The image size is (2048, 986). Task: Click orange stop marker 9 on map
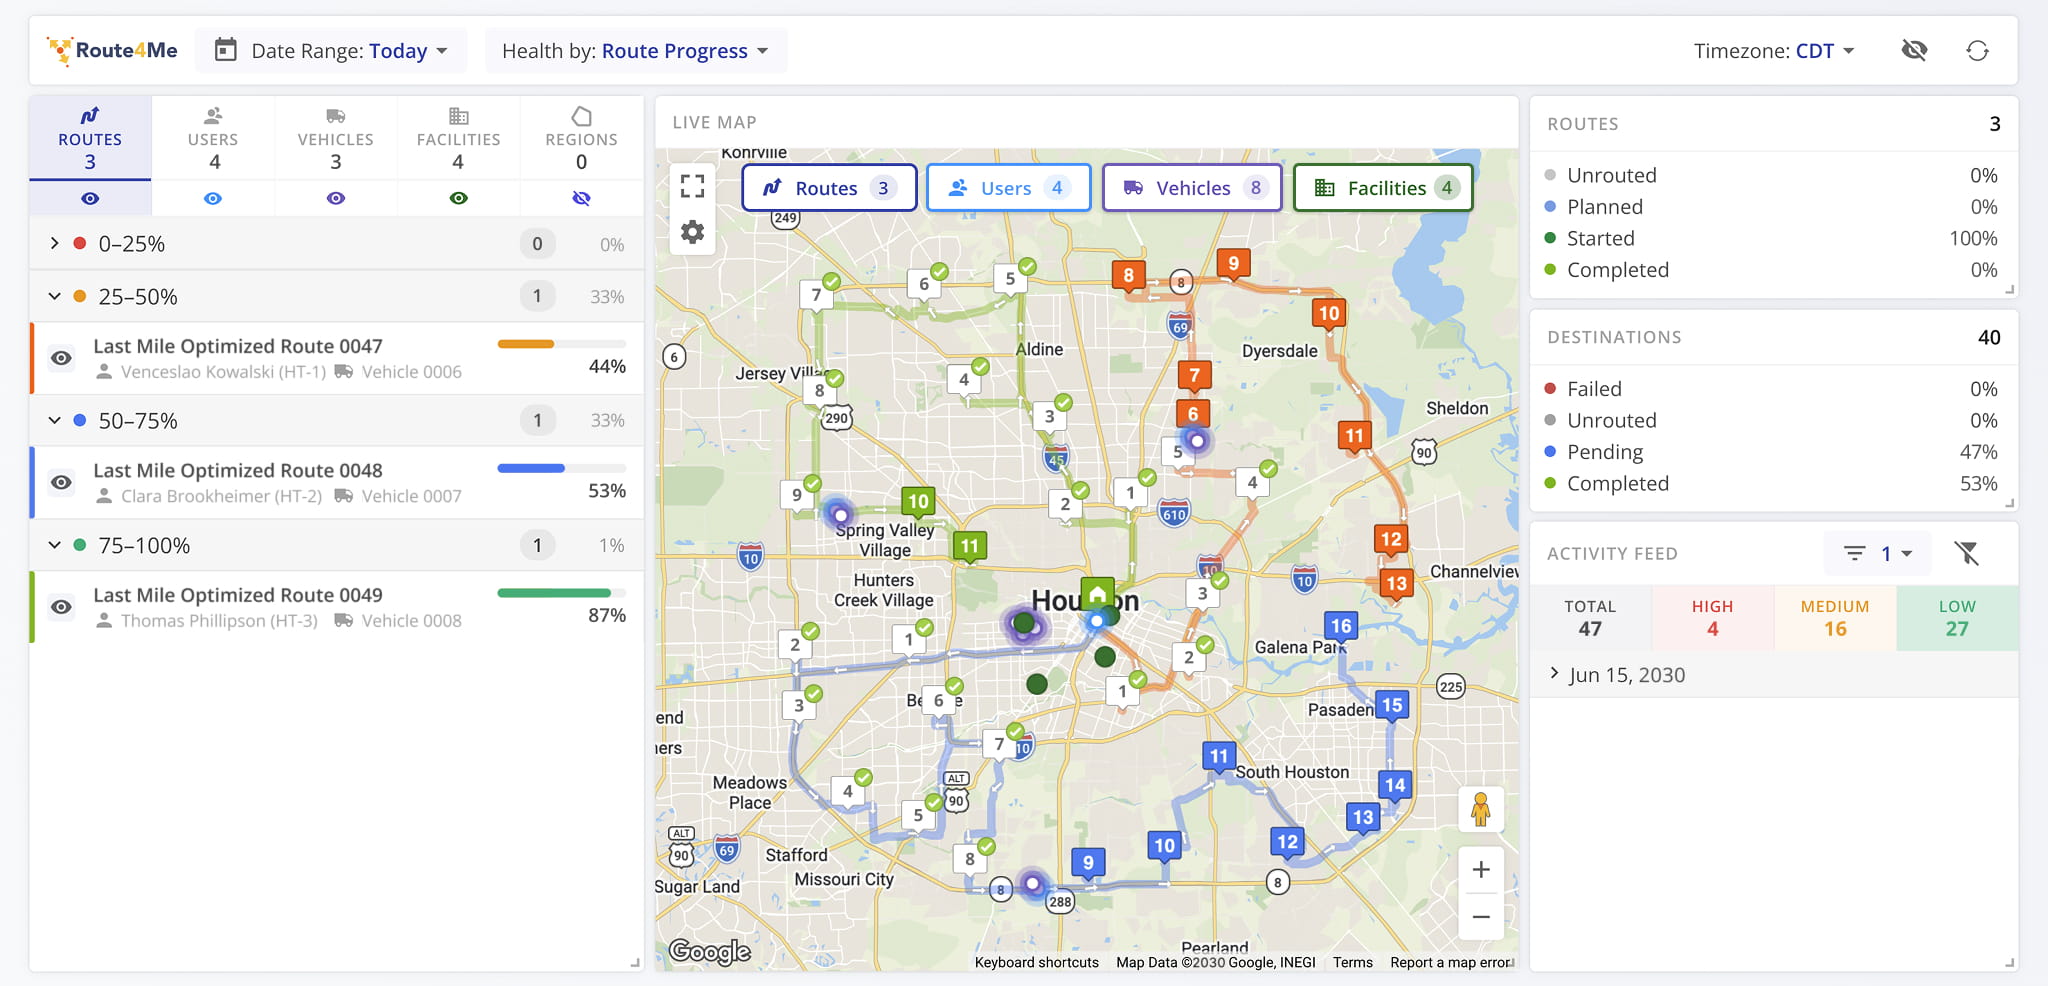point(1233,264)
